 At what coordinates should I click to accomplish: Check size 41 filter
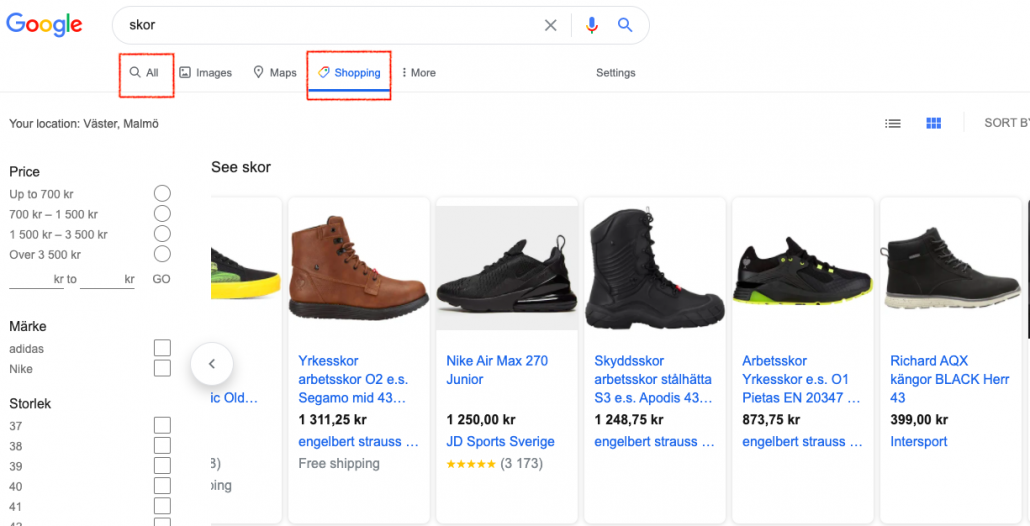(162, 506)
